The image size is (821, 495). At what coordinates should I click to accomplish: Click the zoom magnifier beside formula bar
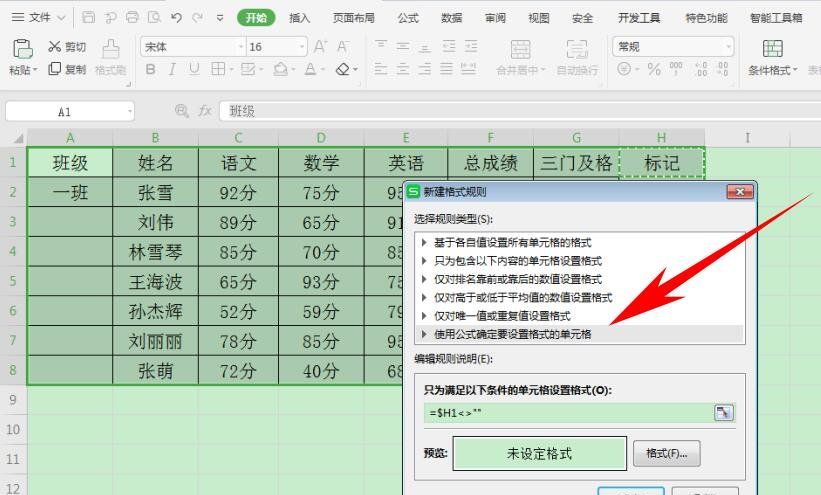click(182, 111)
